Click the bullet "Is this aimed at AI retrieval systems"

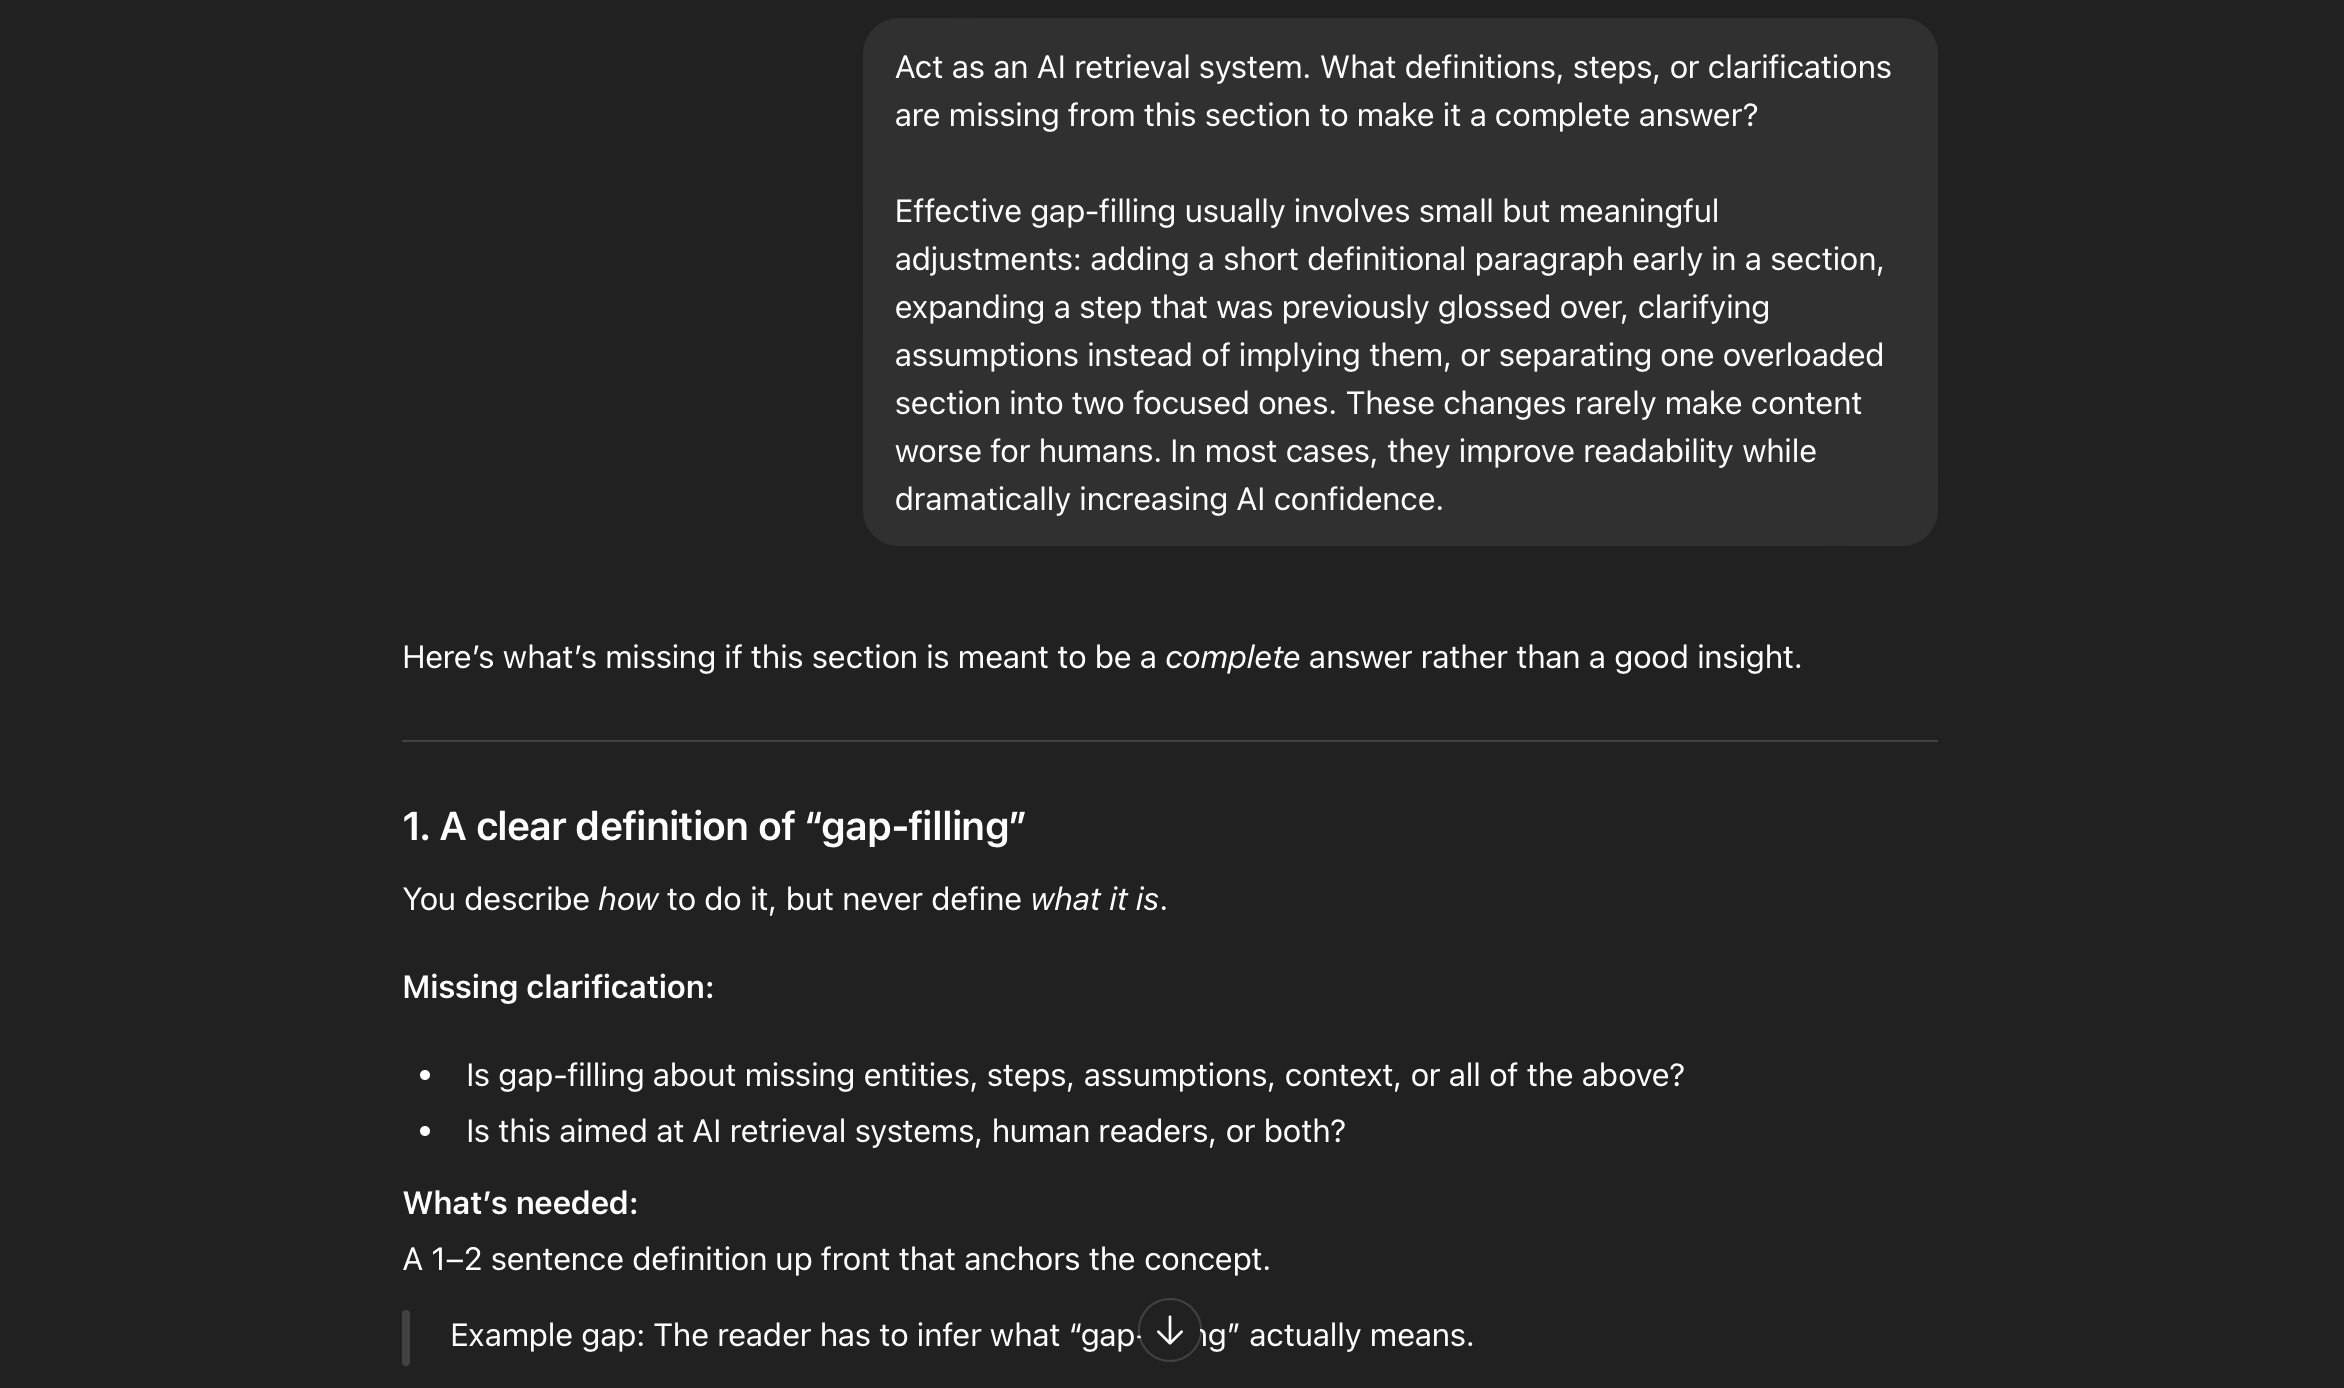[905, 1131]
